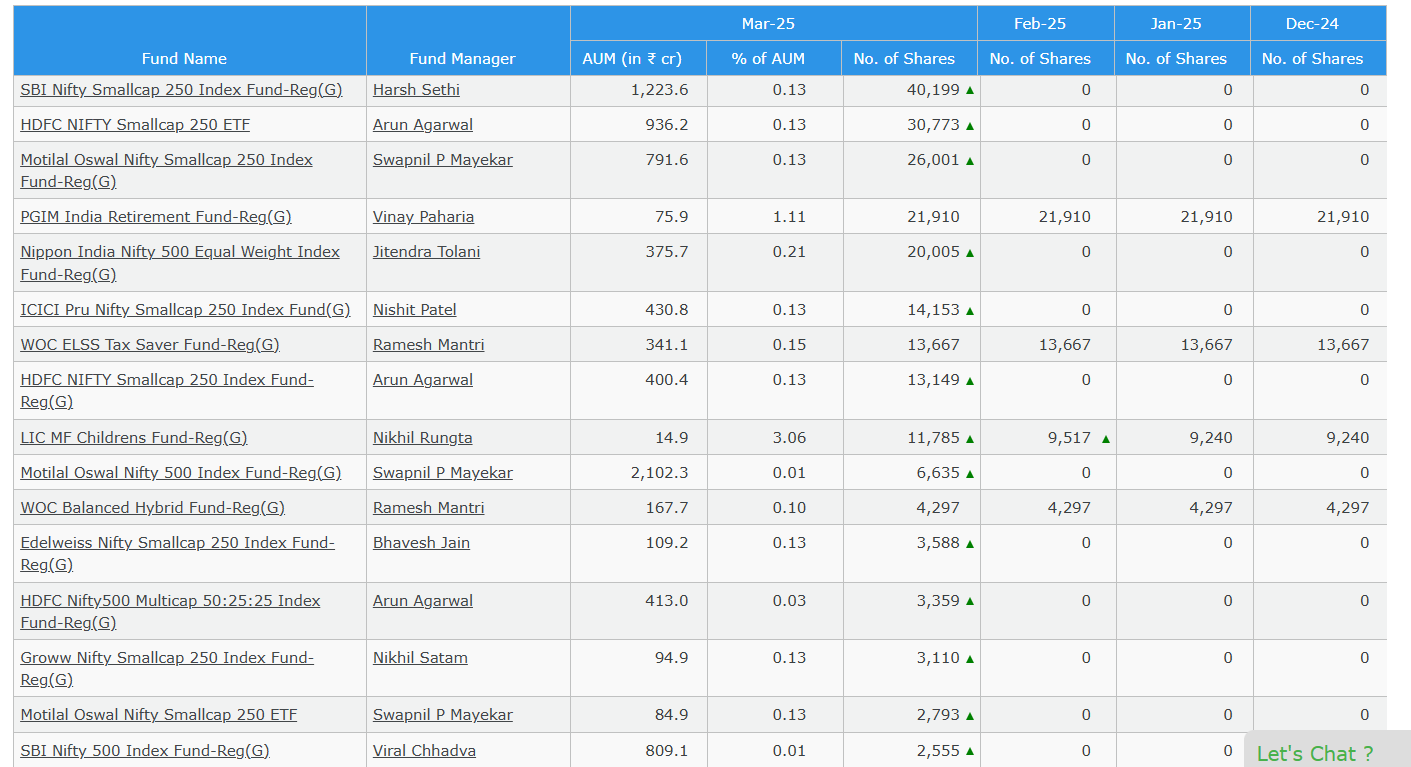This screenshot has height=767, width=1411.
Task: Open SBI Nifty 500 Index Fund-Reg(G)
Action: (x=145, y=751)
